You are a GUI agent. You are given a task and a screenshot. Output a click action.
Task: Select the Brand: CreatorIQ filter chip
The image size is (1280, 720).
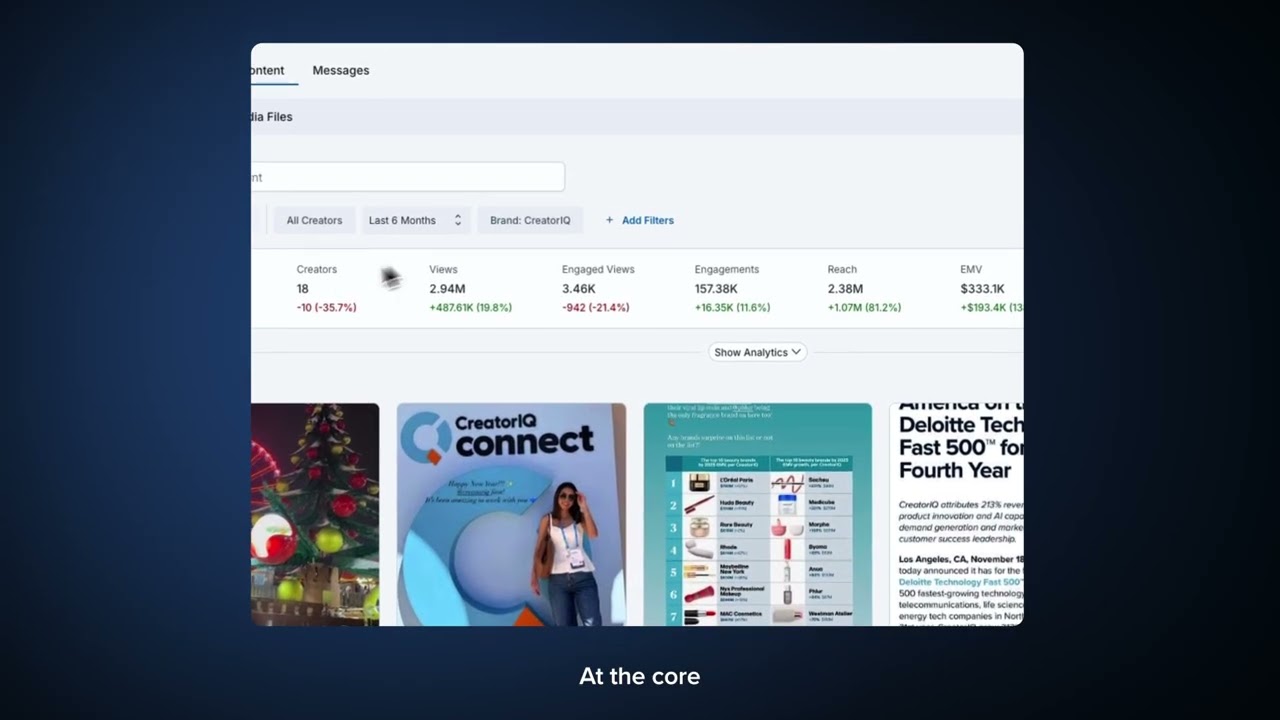point(530,220)
